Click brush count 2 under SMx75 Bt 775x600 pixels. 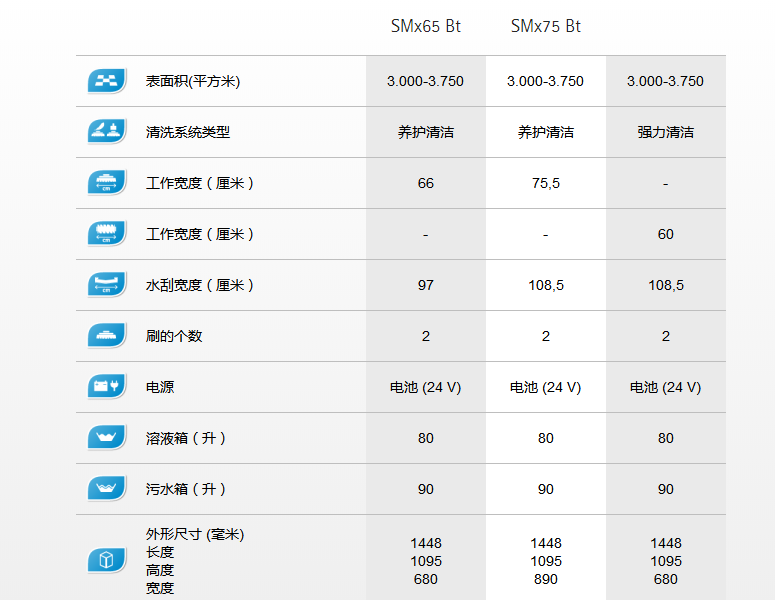tap(546, 336)
